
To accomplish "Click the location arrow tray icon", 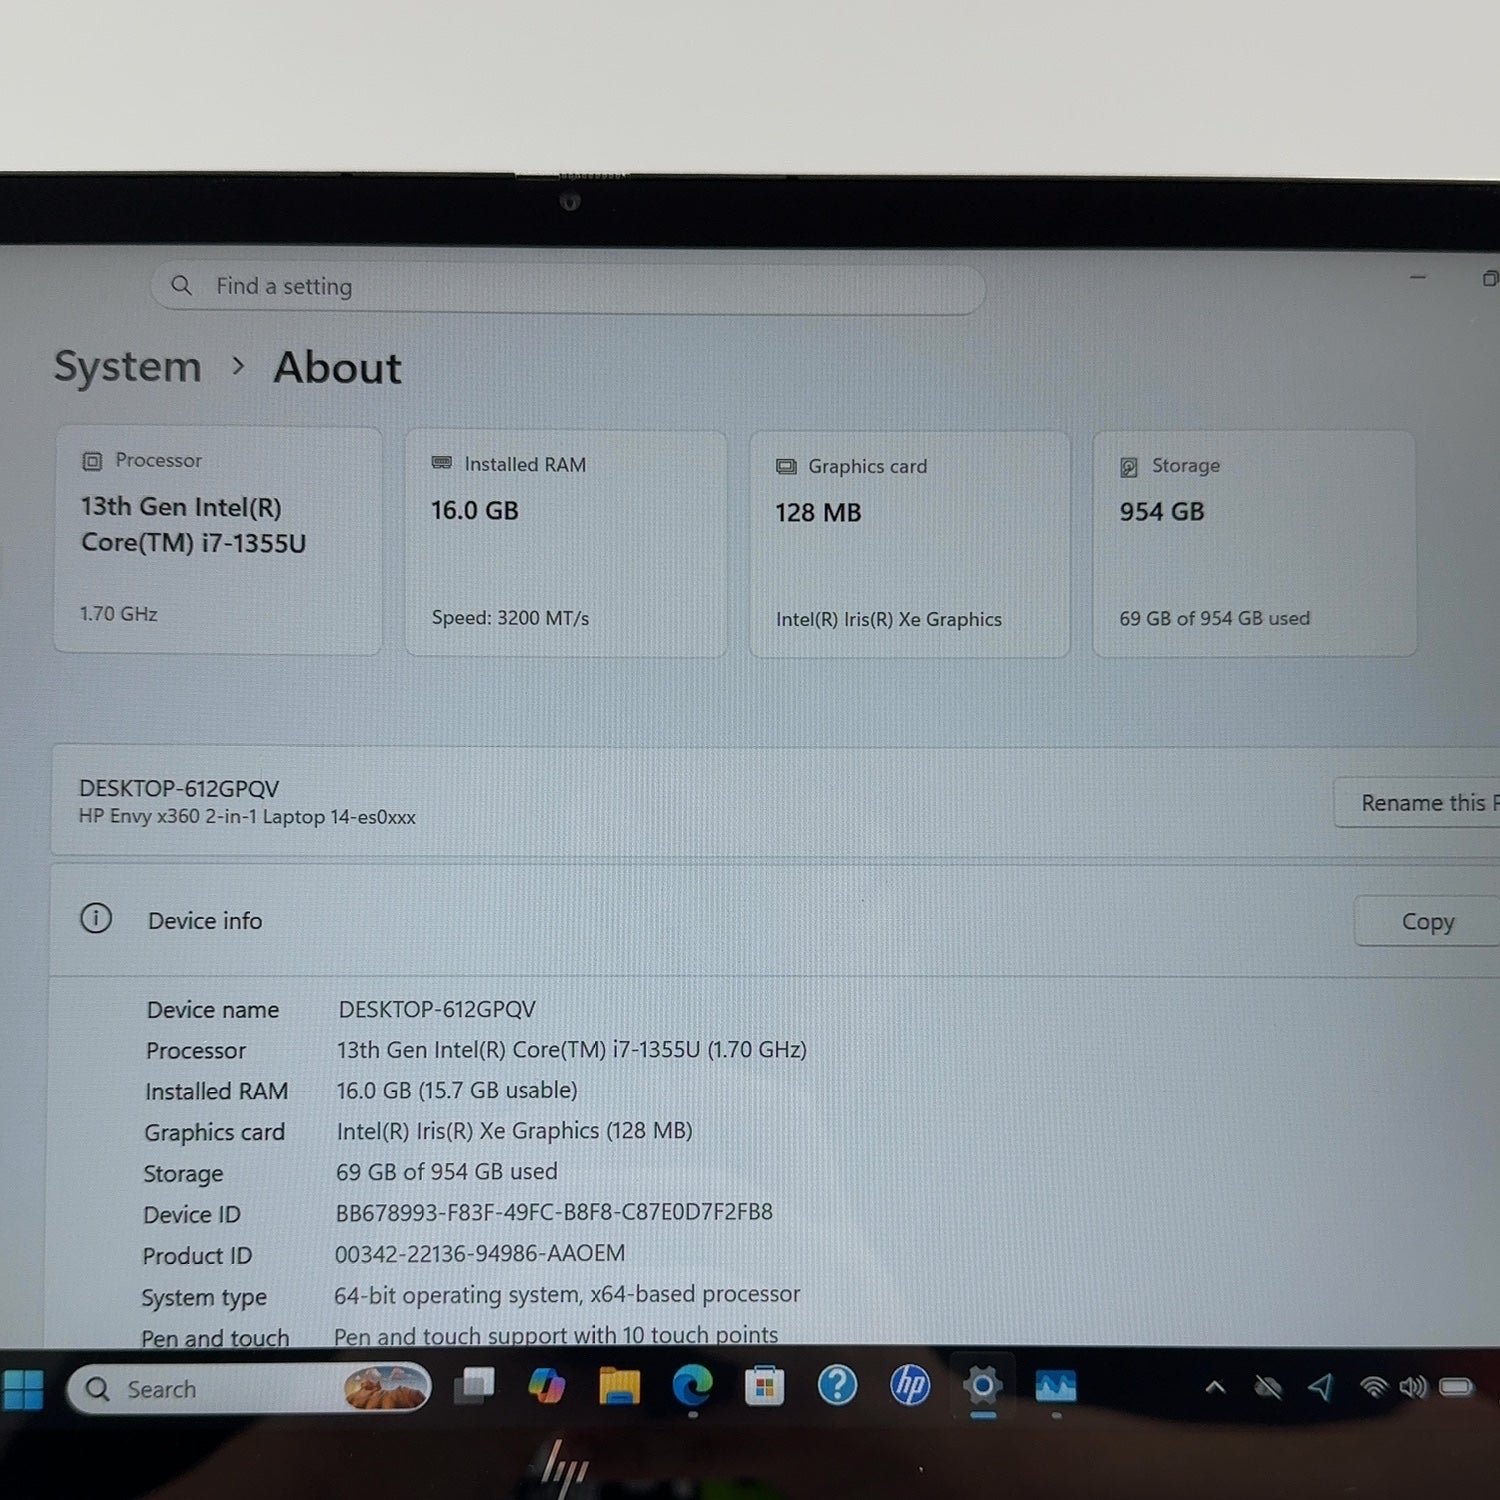I will pyautogui.click(x=1321, y=1386).
